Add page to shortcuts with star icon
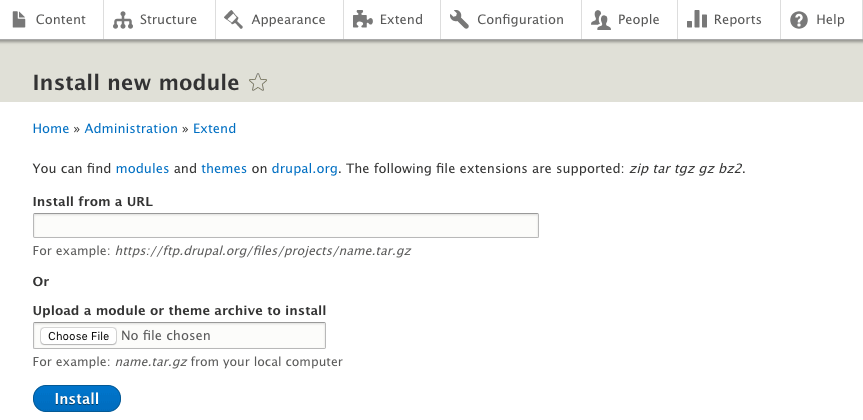The image size is (863, 420). pos(258,82)
